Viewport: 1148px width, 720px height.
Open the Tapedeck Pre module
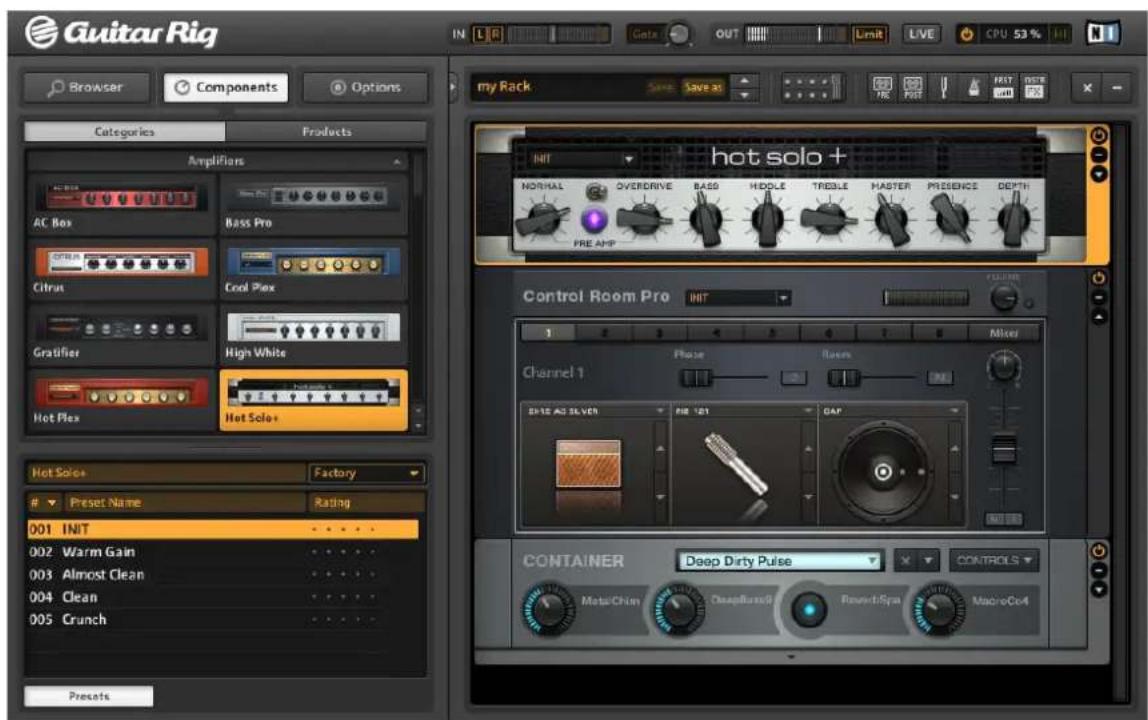click(x=882, y=87)
